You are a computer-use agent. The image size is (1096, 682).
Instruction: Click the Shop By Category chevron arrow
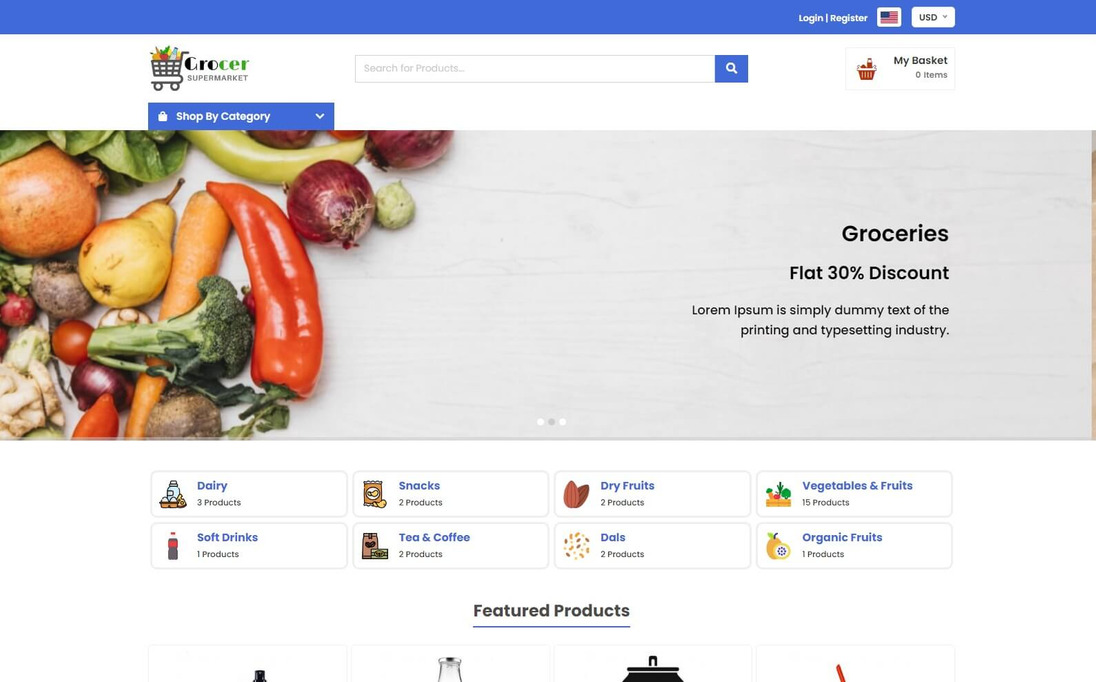319,116
